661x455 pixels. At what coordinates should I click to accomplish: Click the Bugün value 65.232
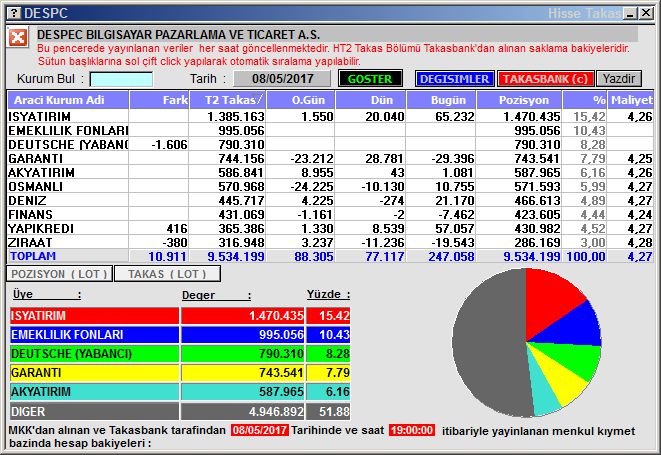[x=454, y=116]
